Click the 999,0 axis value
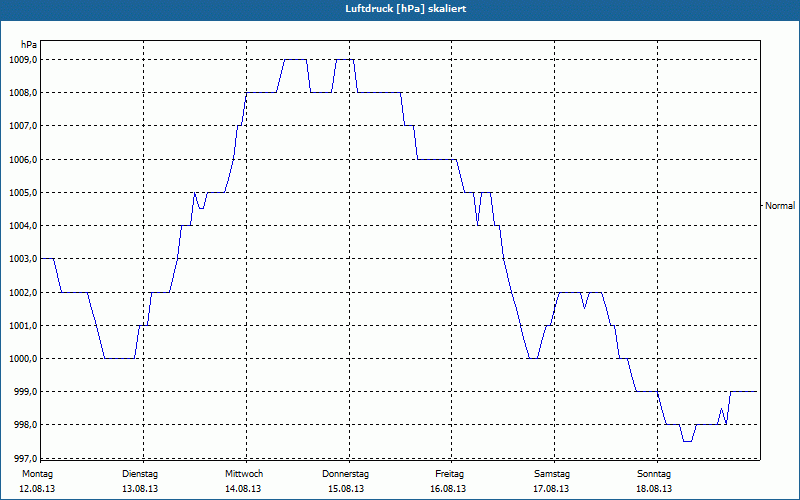Image resolution: width=800 pixels, height=500 pixels. click(x=25, y=391)
